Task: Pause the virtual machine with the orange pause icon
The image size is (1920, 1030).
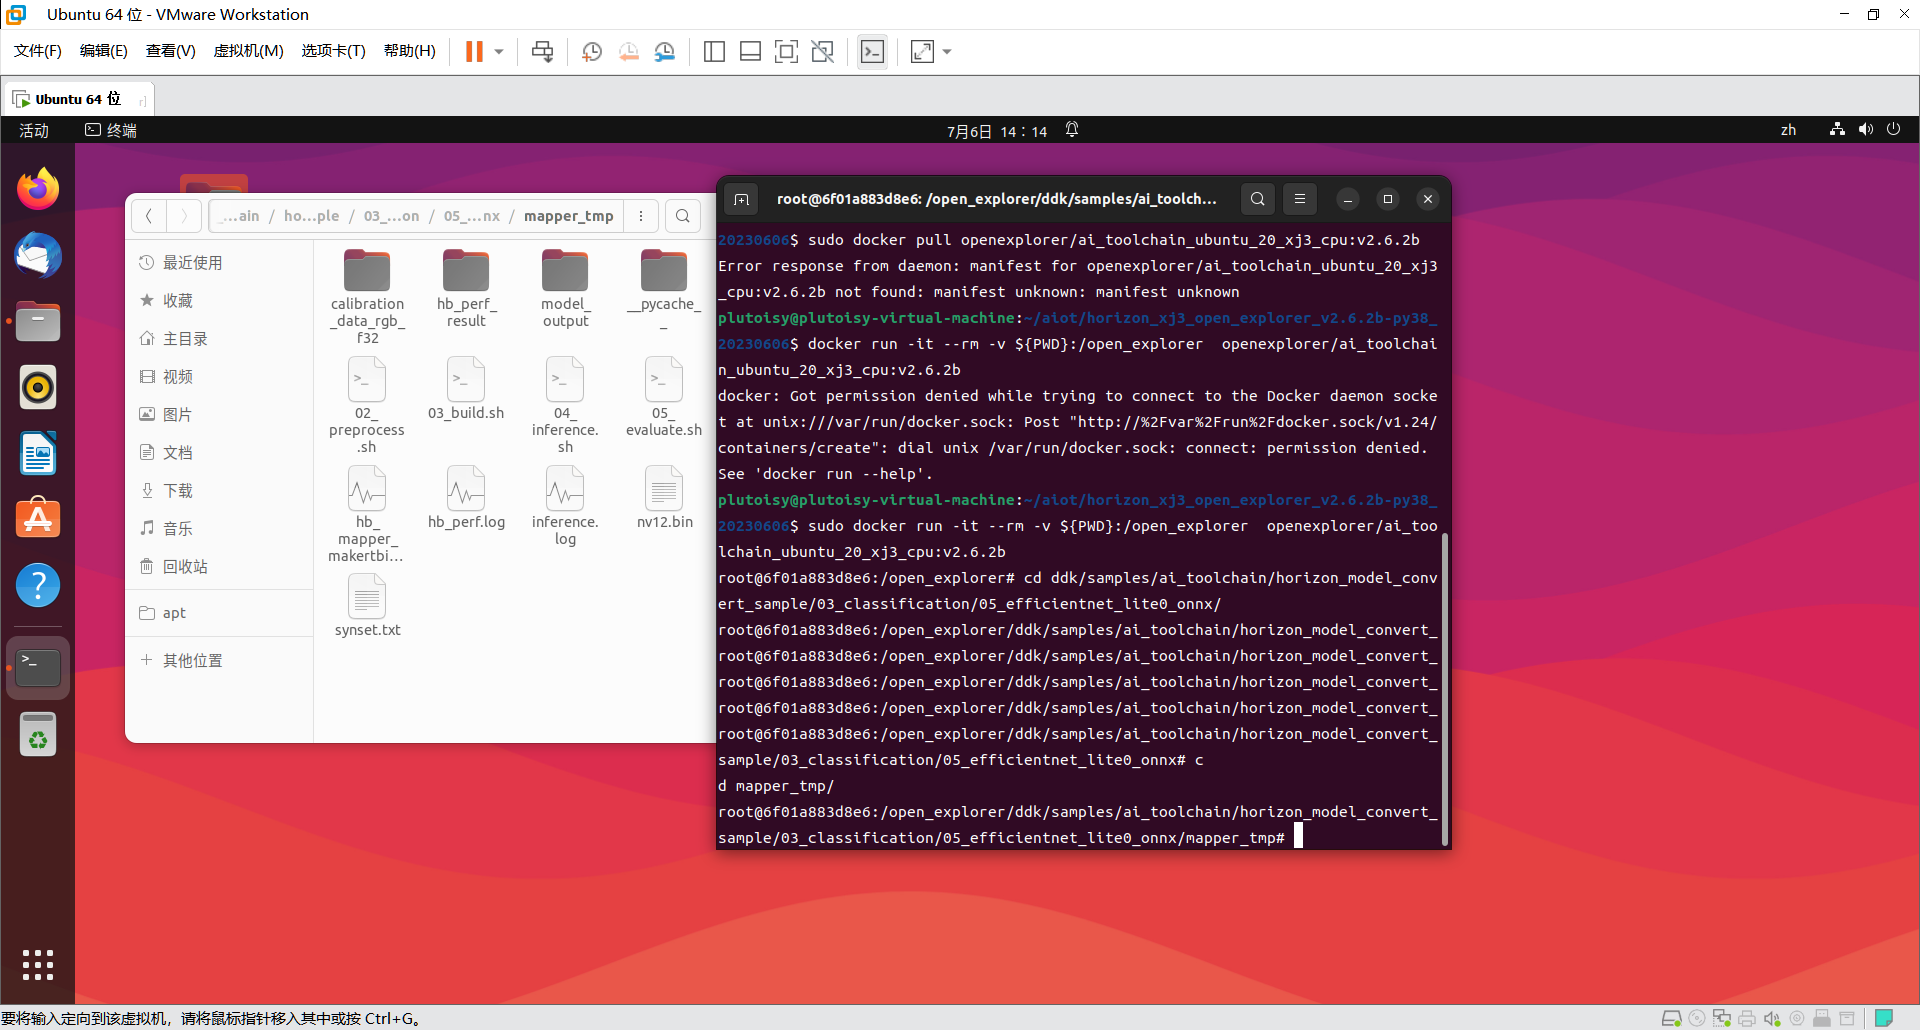Action: tap(474, 51)
